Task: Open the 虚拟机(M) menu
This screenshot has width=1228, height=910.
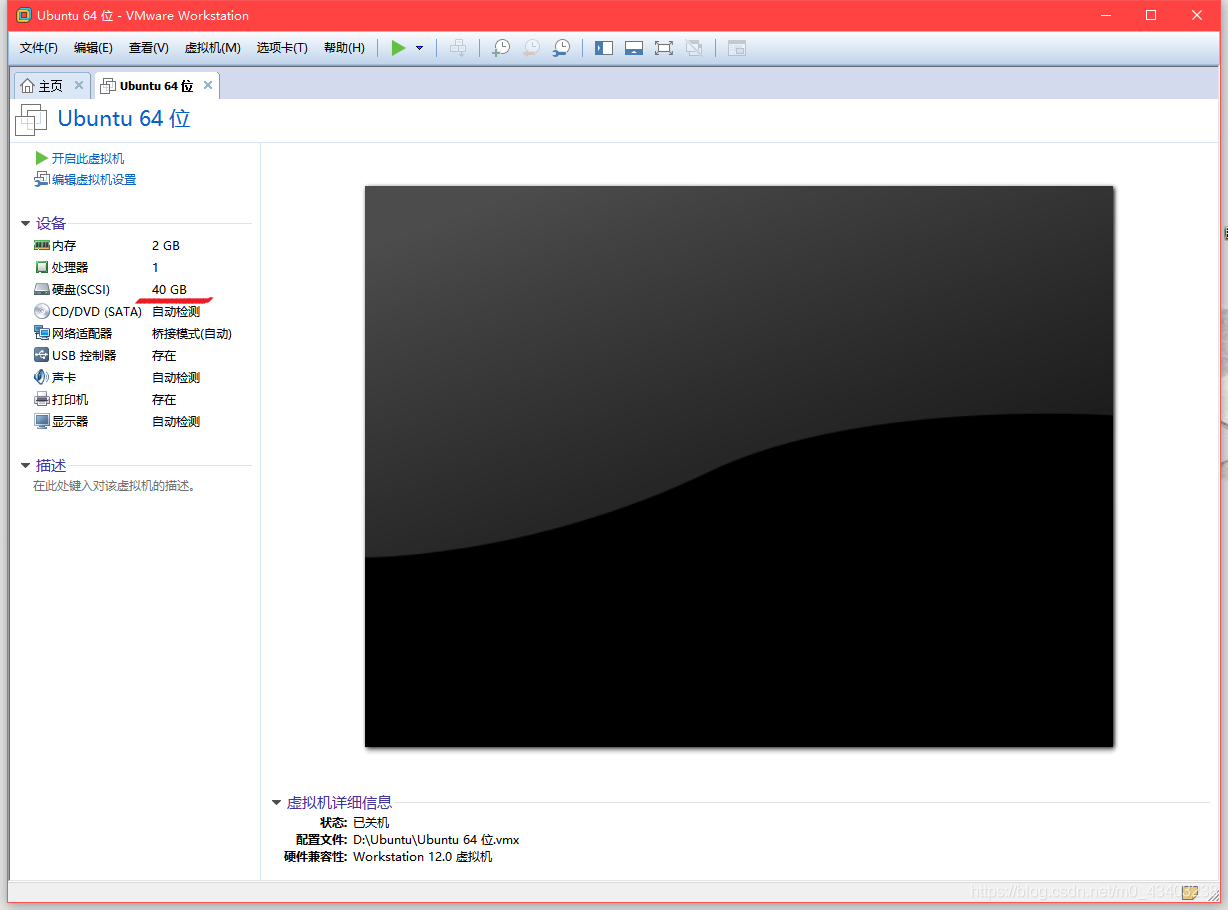Action: click(x=212, y=48)
